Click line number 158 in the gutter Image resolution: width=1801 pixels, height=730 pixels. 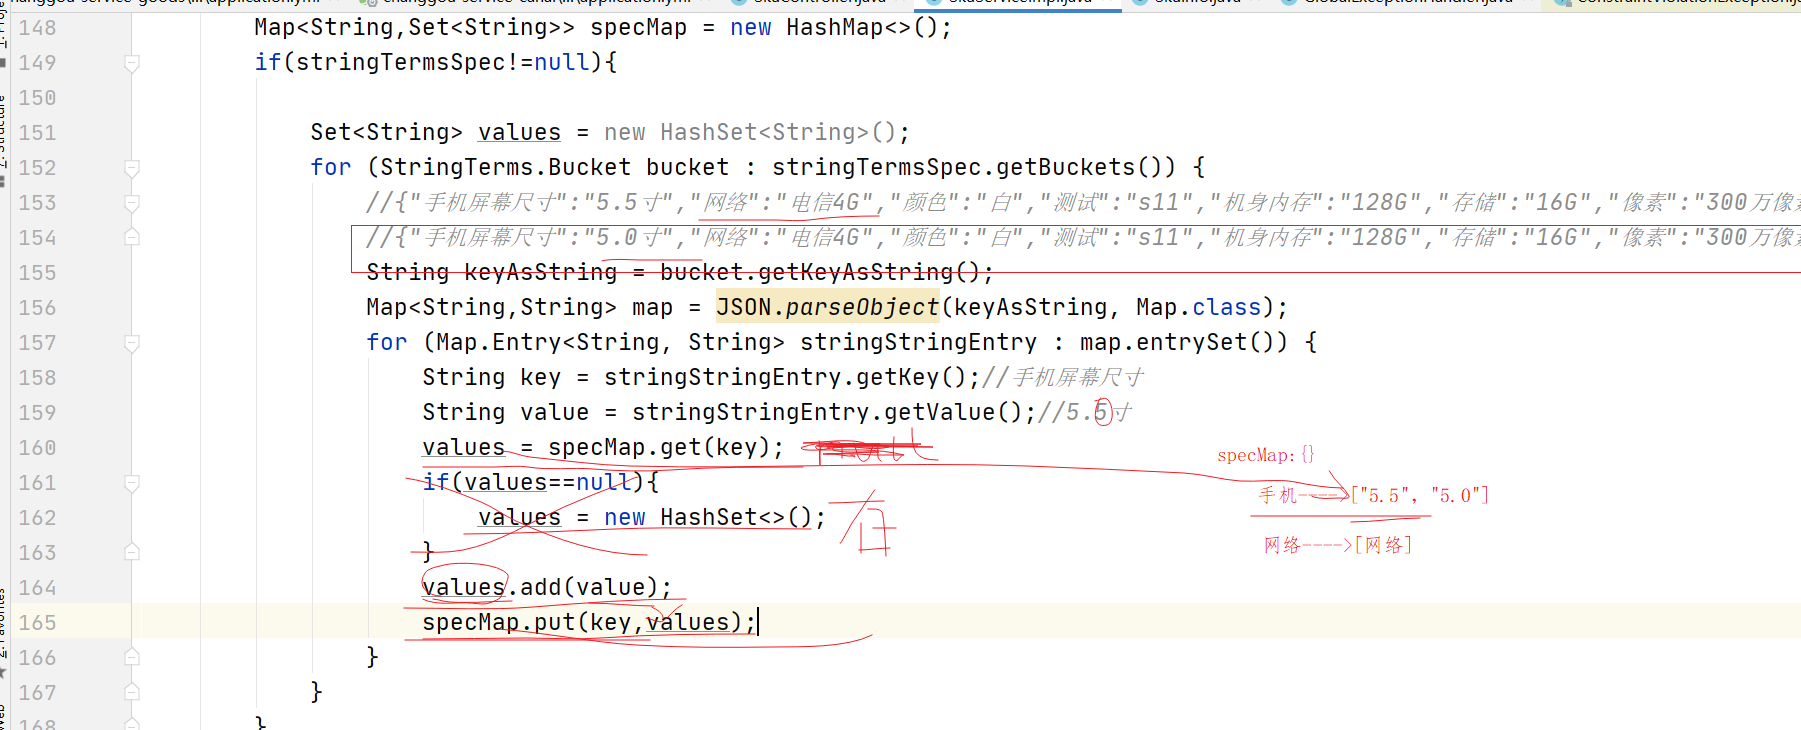click(38, 378)
